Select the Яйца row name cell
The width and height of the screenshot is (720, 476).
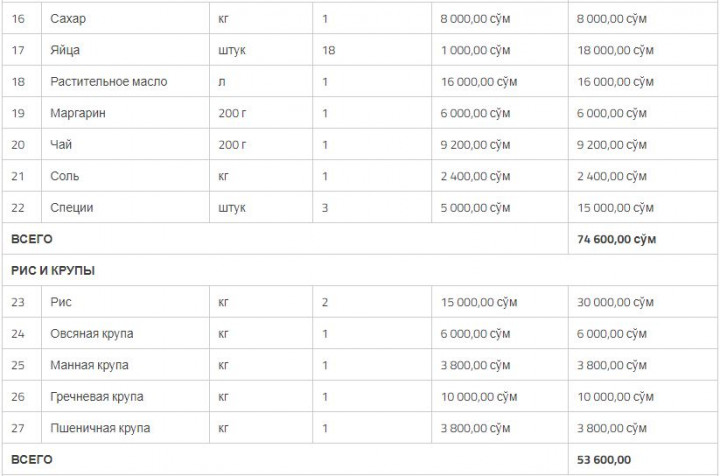(x=66, y=50)
